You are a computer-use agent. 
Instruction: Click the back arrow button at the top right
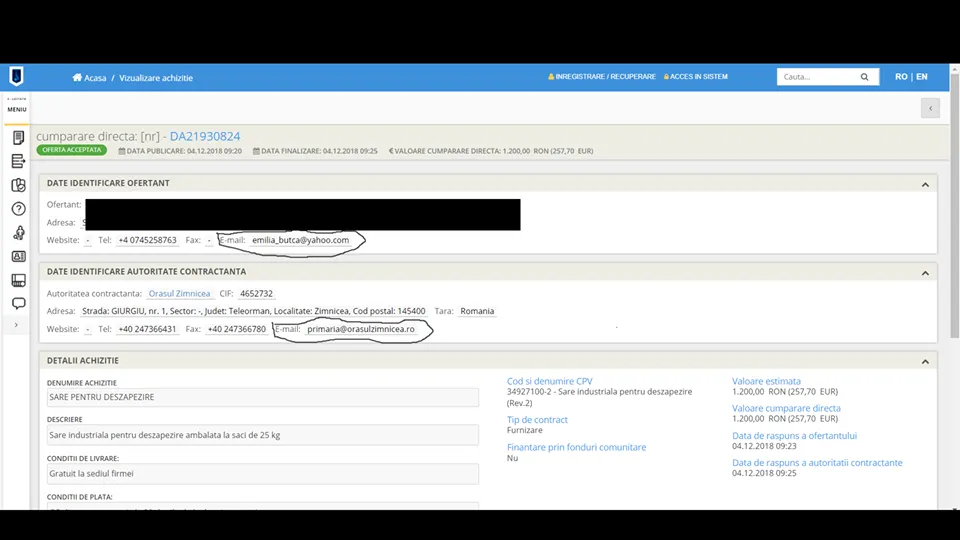point(930,108)
